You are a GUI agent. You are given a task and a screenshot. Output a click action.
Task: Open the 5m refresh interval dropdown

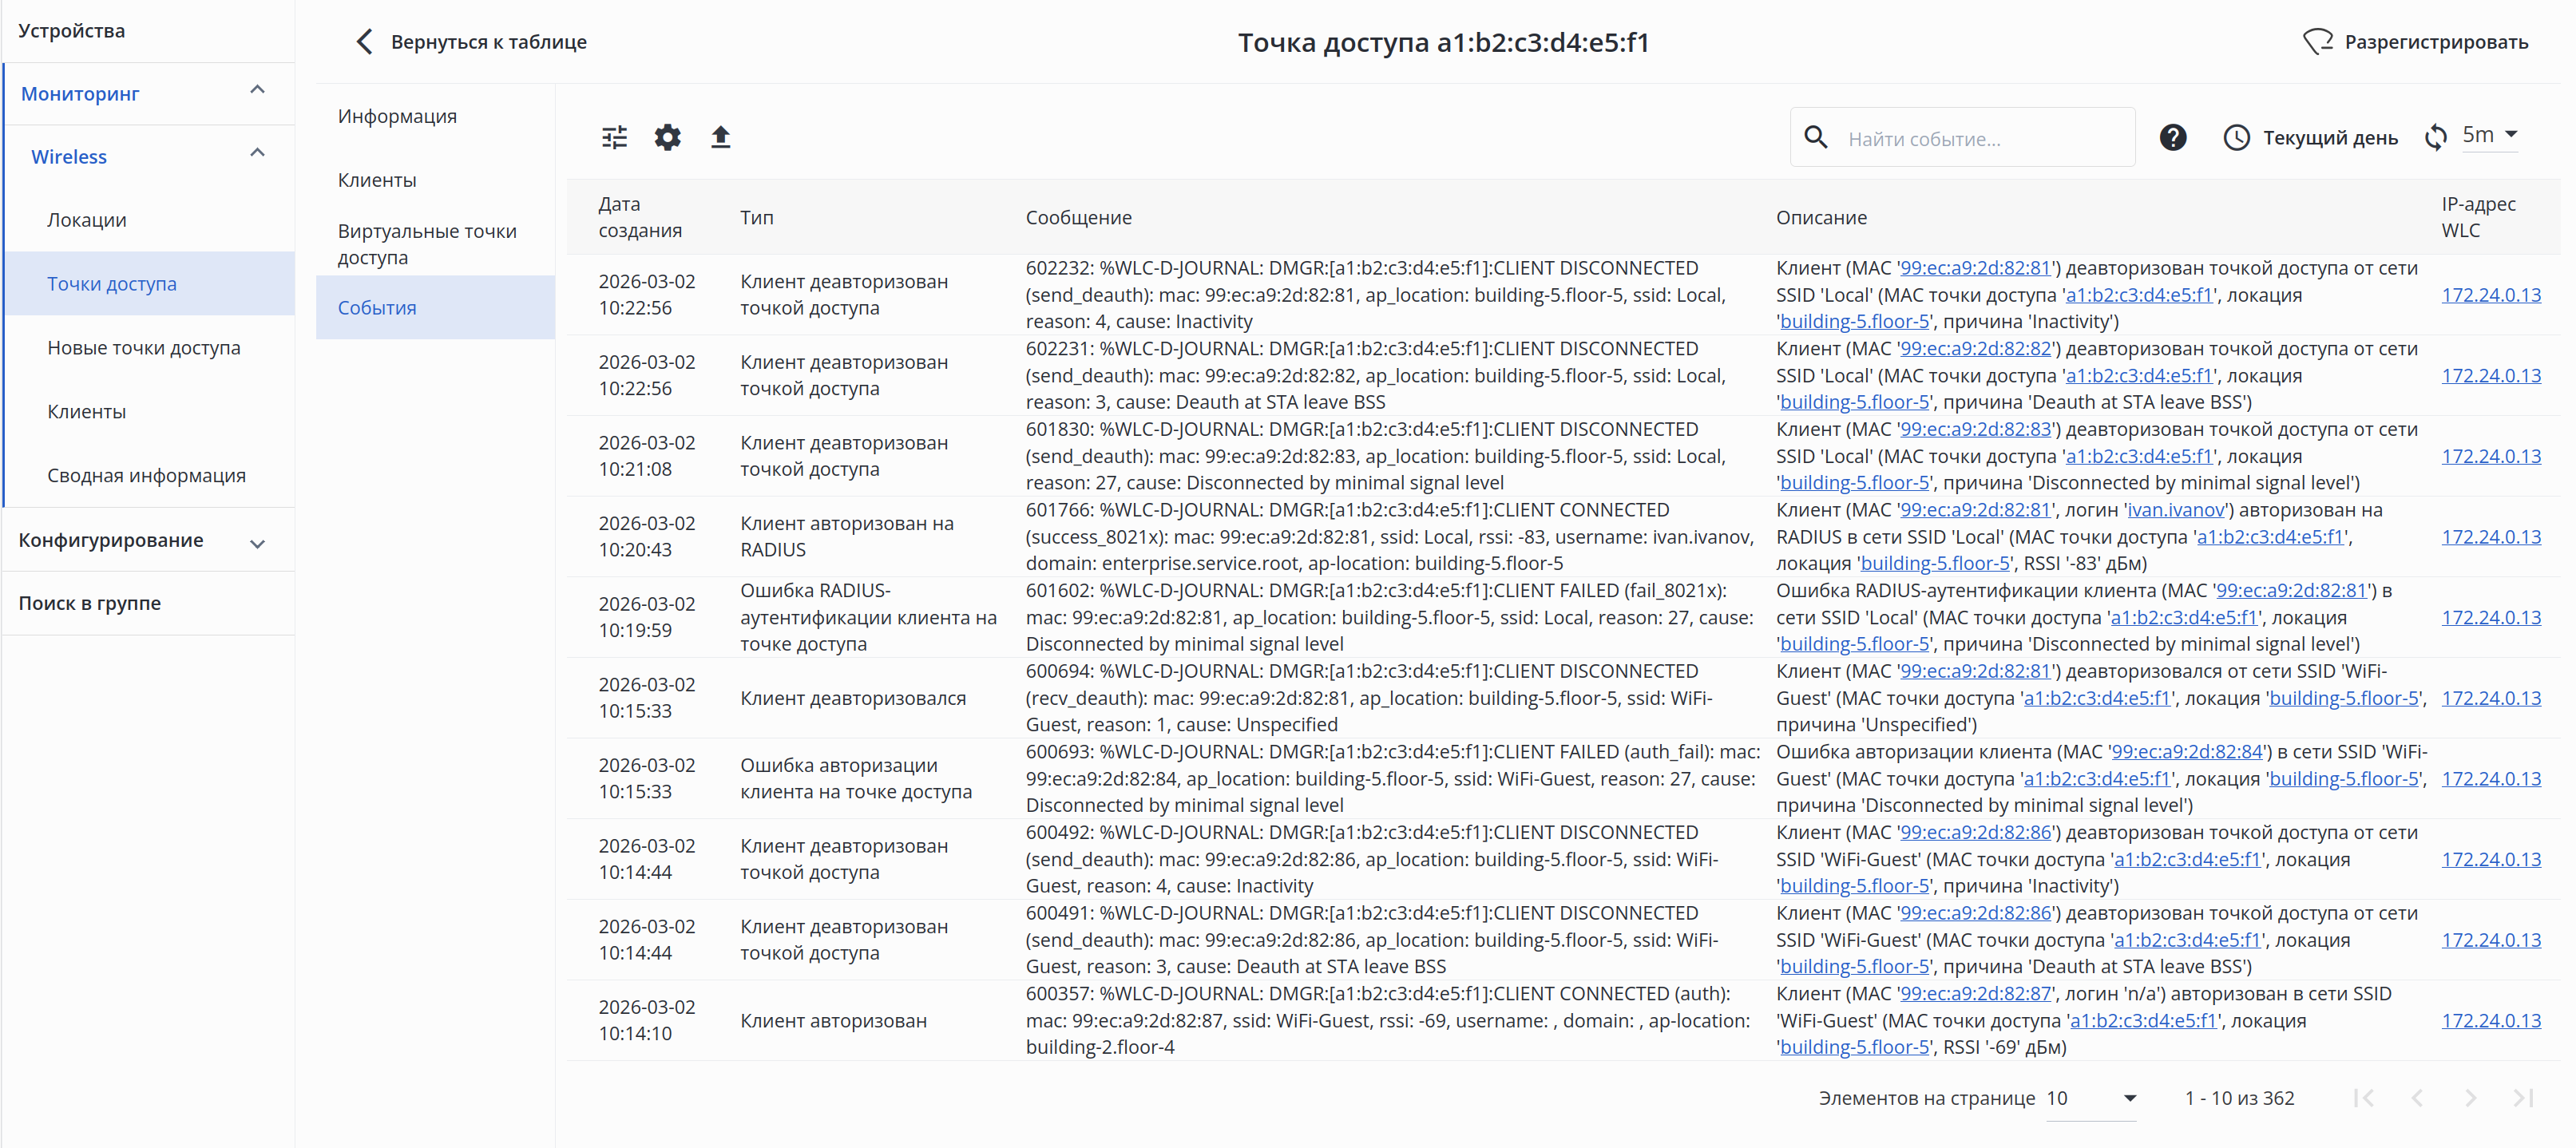point(2489,135)
